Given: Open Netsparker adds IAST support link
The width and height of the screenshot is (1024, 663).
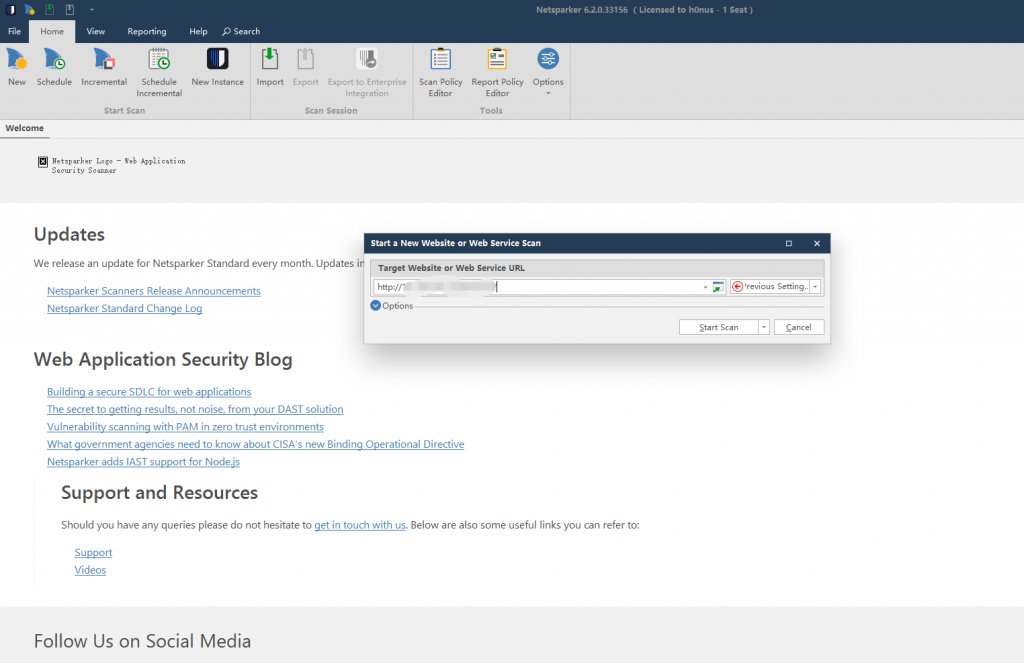Looking at the screenshot, I should click(x=143, y=462).
